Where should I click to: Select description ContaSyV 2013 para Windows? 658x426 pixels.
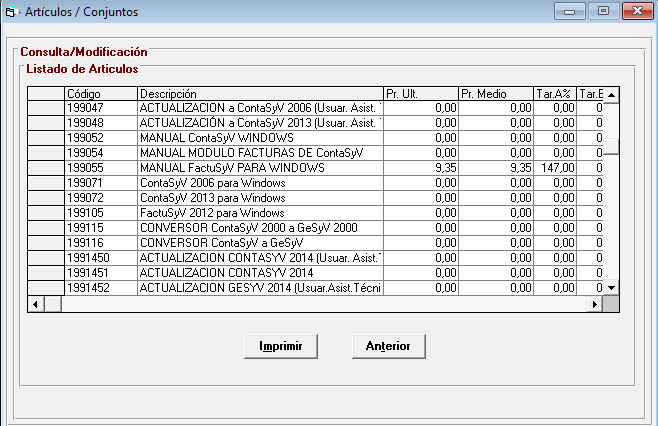pos(260,198)
